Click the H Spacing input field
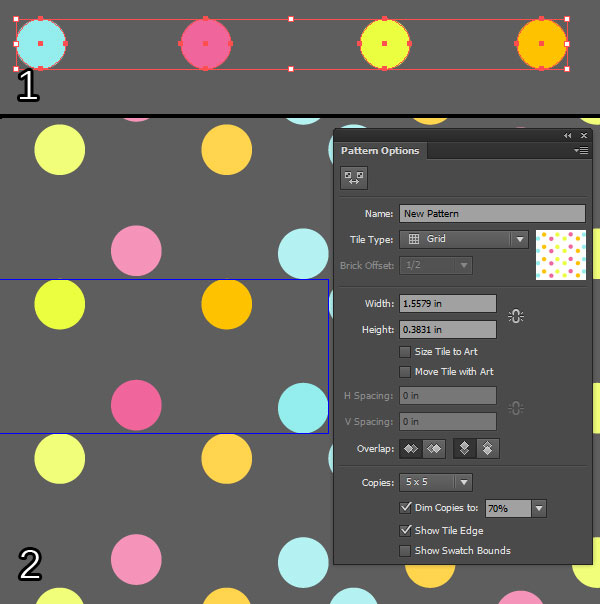This screenshot has height=604, width=600. click(448, 396)
